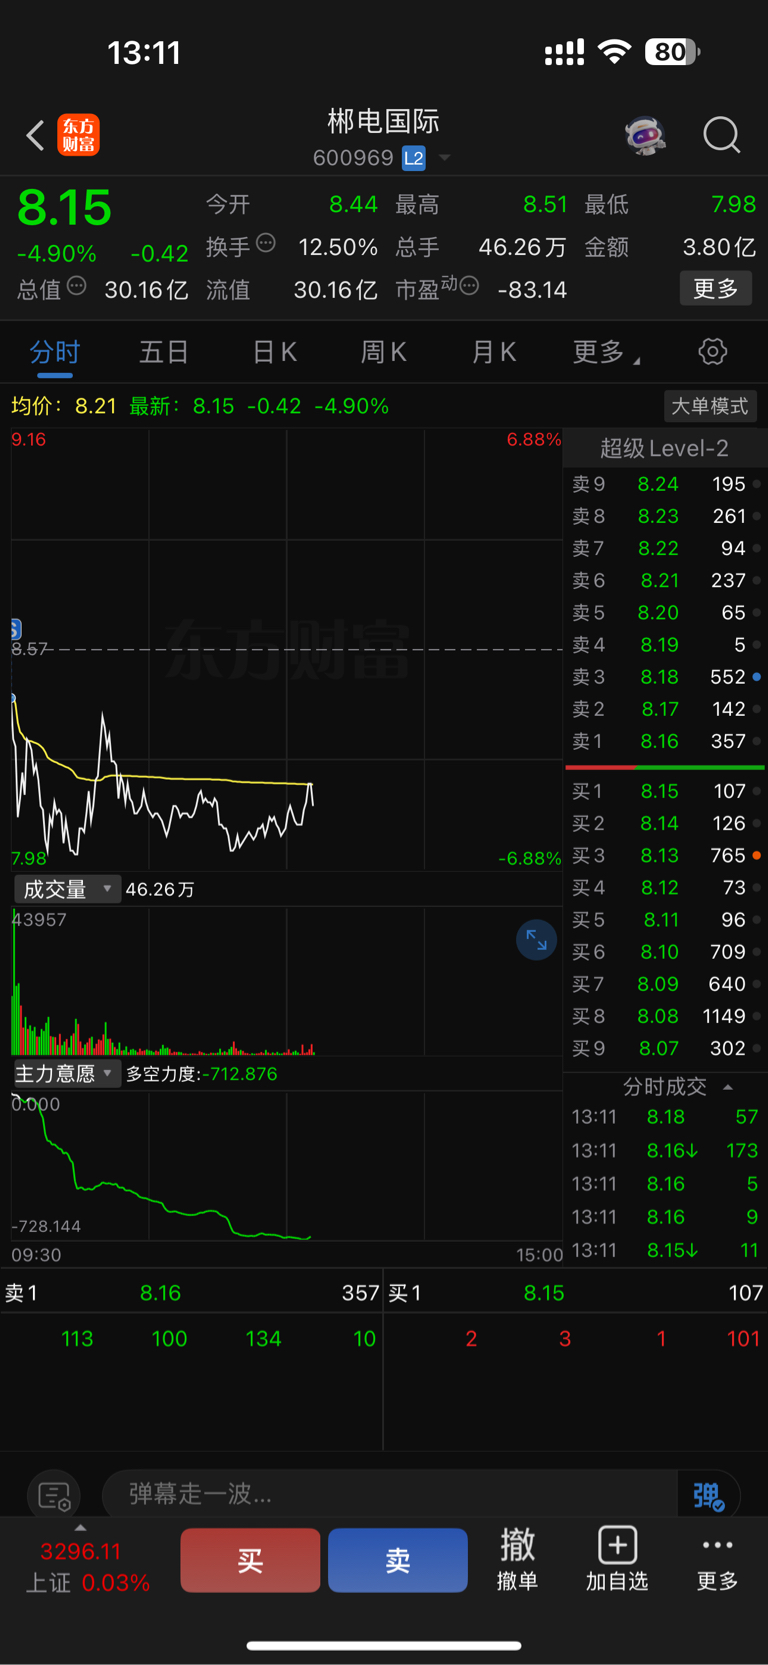Tap the Wi-Fi status icon
The width and height of the screenshot is (768, 1665).
click(x=615, y=52)
